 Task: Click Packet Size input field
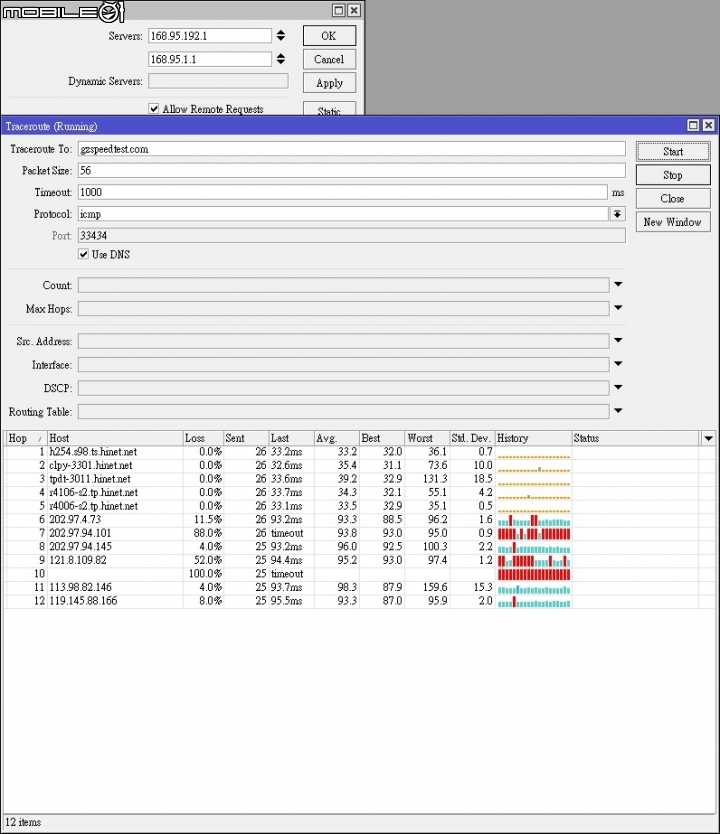[351, 171]
